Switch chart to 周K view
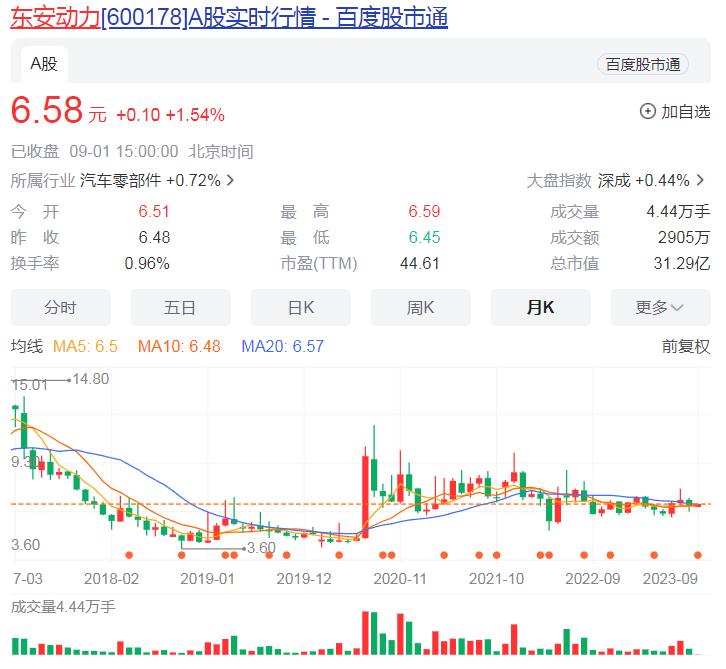 pos(420,307)
